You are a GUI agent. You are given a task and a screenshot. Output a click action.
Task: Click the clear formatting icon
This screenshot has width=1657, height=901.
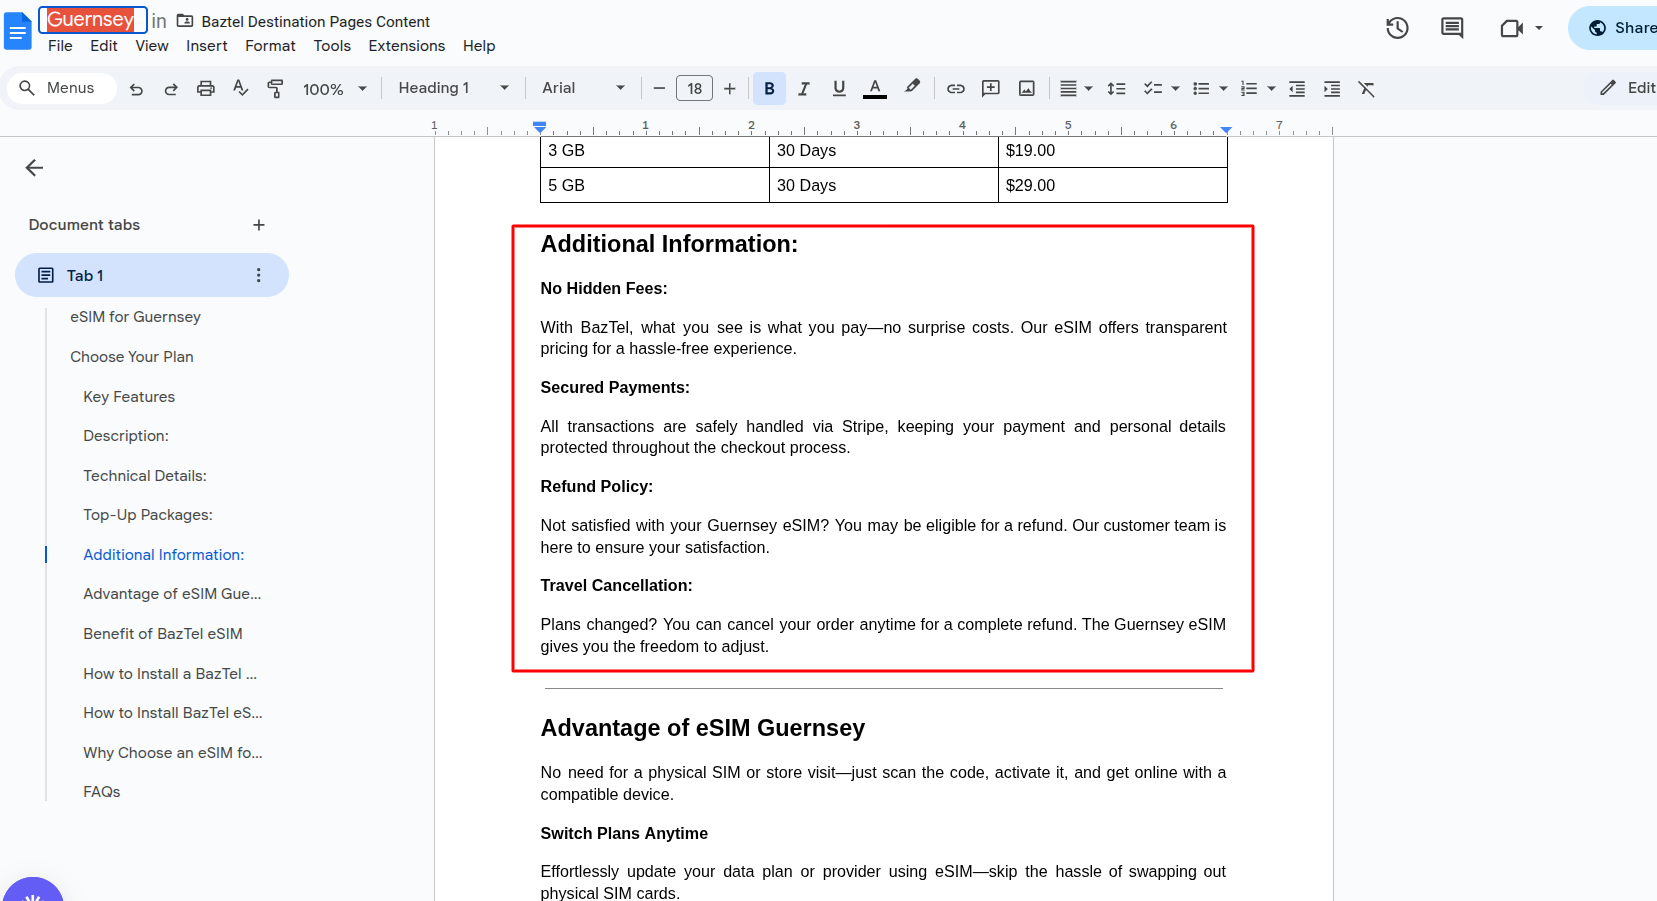tap(1367, 89)
